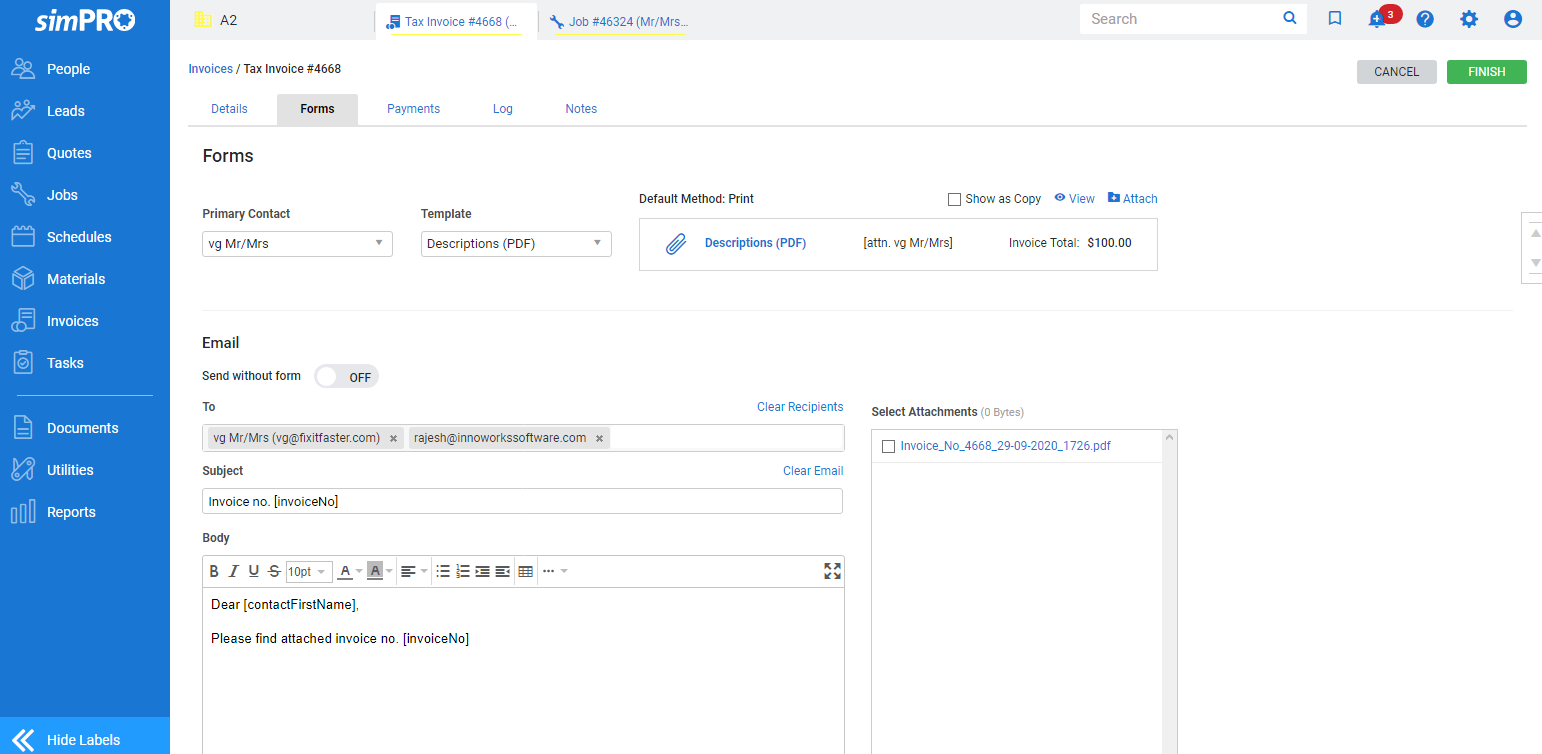Remove vg Mr/Mrs recipient chip
This screenshot has height=754, width=1542.
[394, 439]
